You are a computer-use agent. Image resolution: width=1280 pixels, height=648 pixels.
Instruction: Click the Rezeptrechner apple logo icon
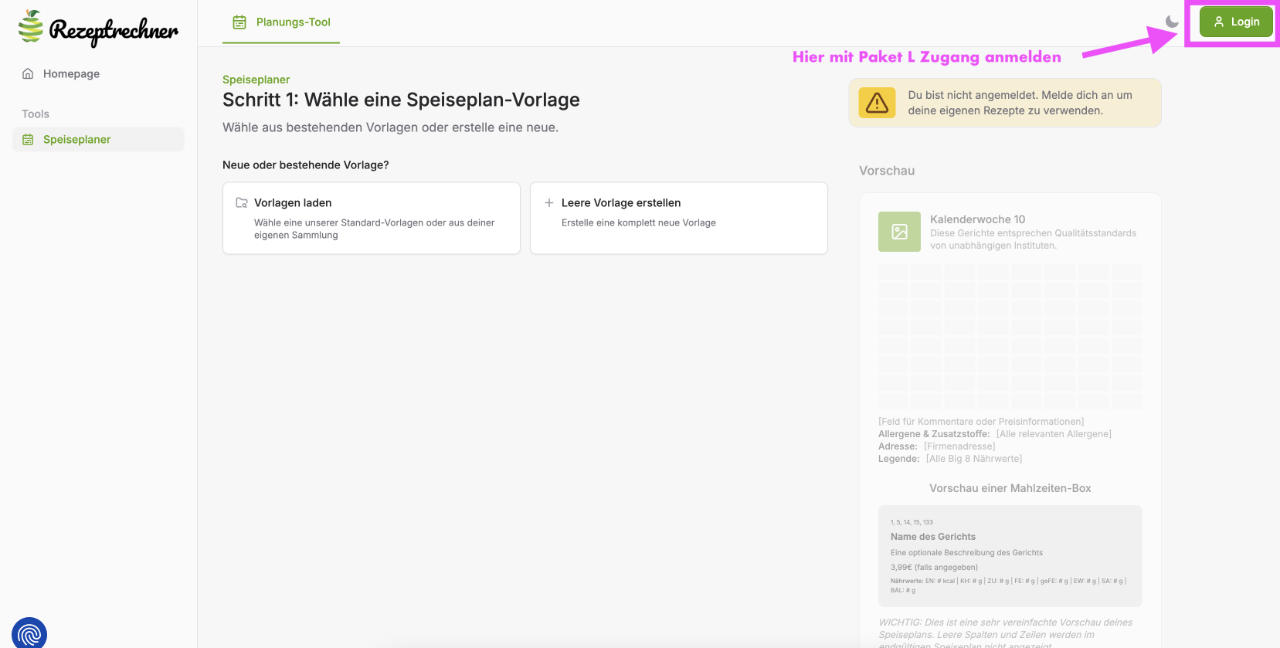pyautogui.click(x=31, y=27)
